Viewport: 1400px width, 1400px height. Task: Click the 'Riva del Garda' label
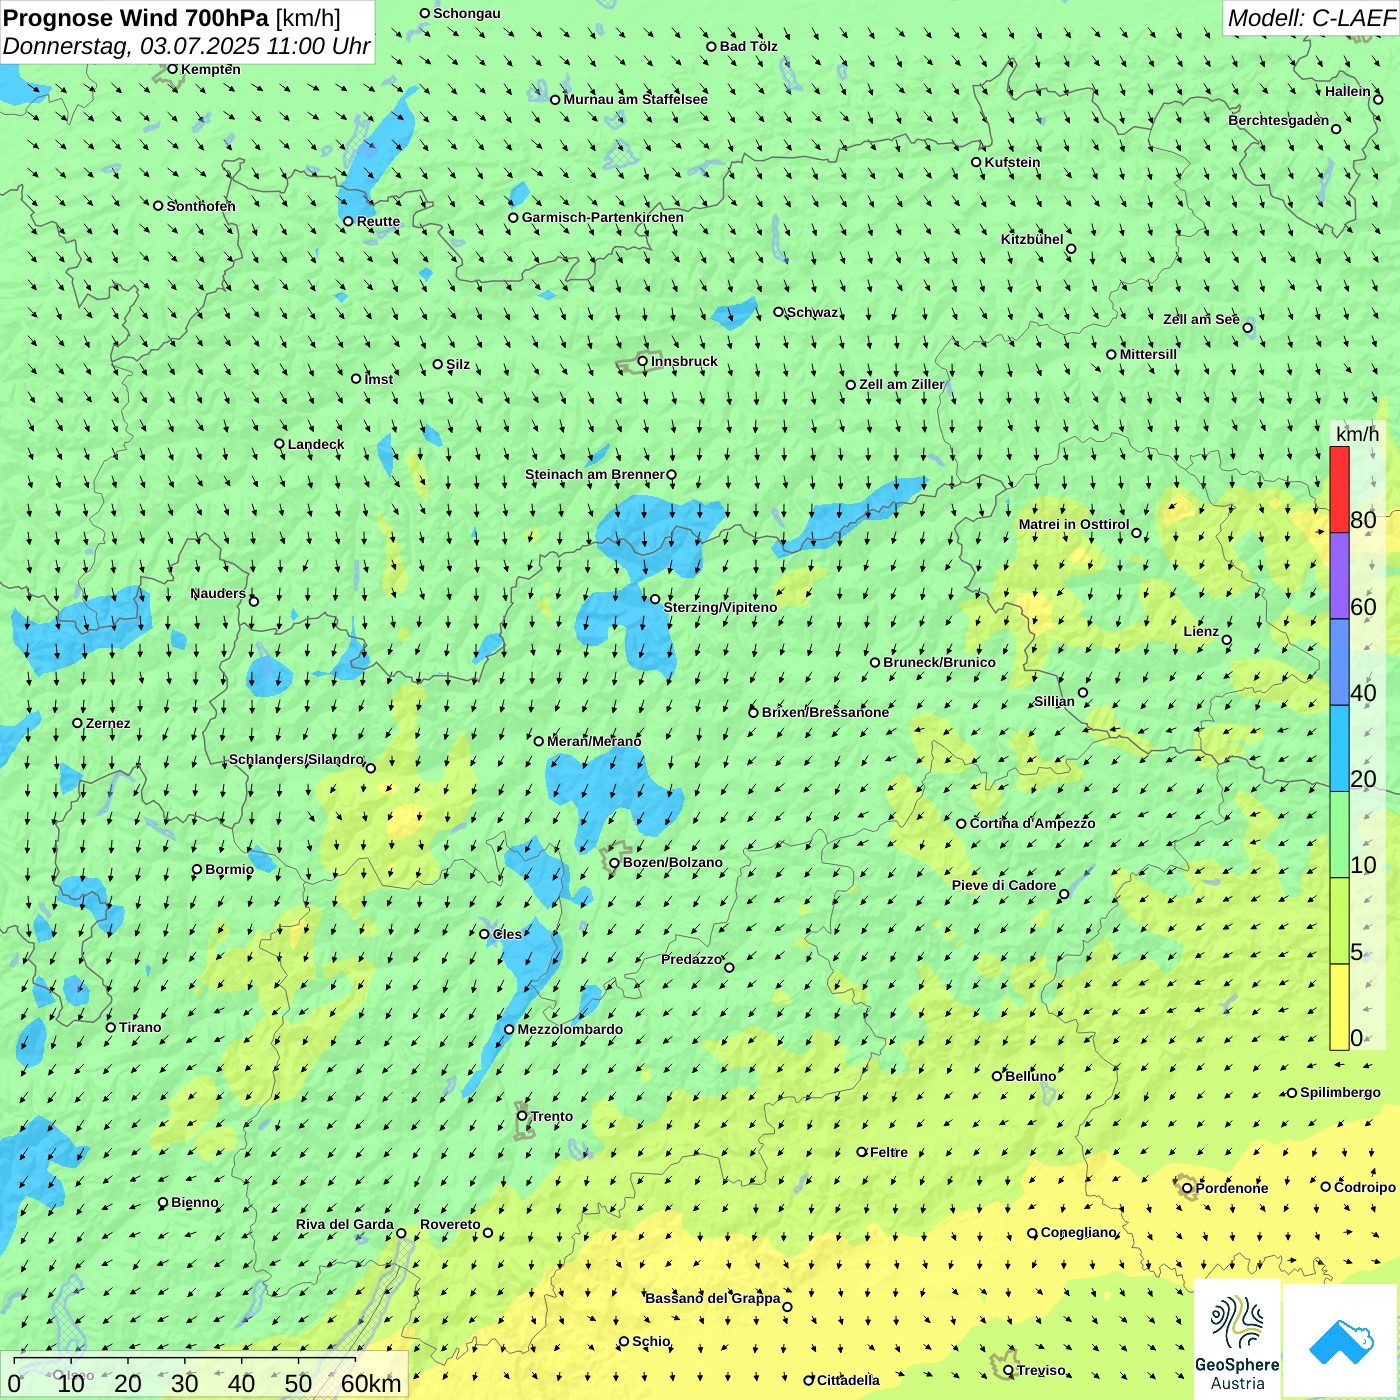click(344, 1224)
